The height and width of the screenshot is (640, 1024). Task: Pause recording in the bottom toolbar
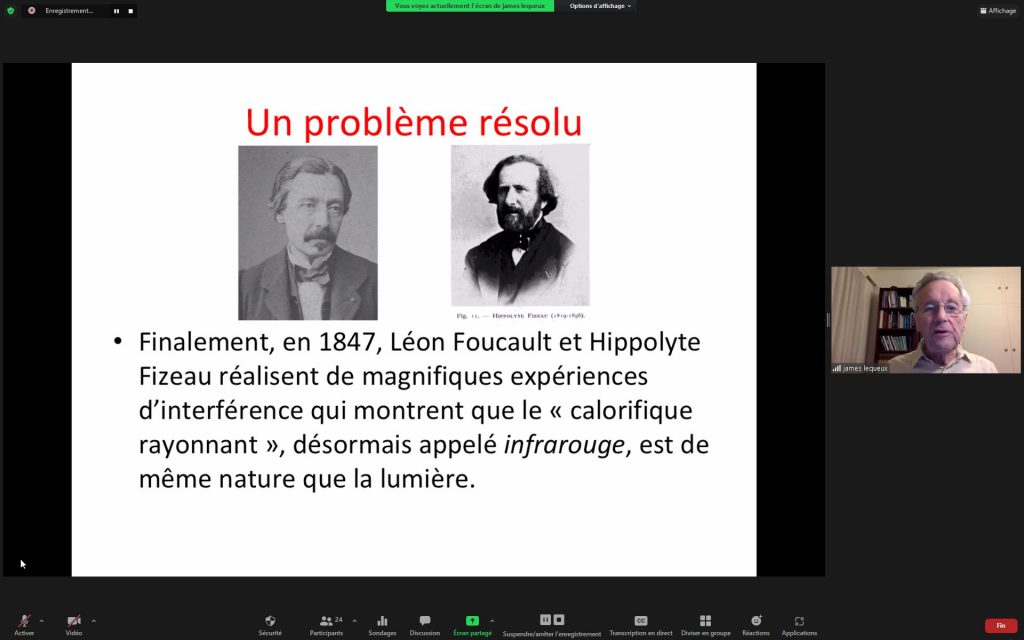pos(545,620)
